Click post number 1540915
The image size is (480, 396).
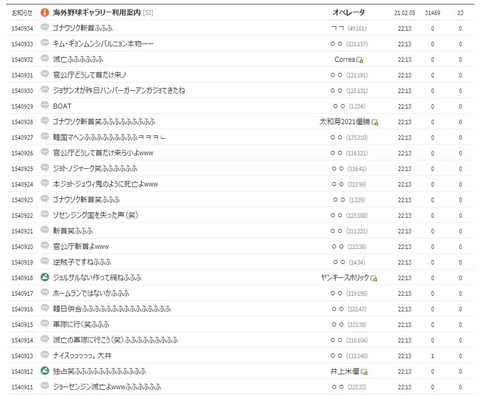coord(22,325)
